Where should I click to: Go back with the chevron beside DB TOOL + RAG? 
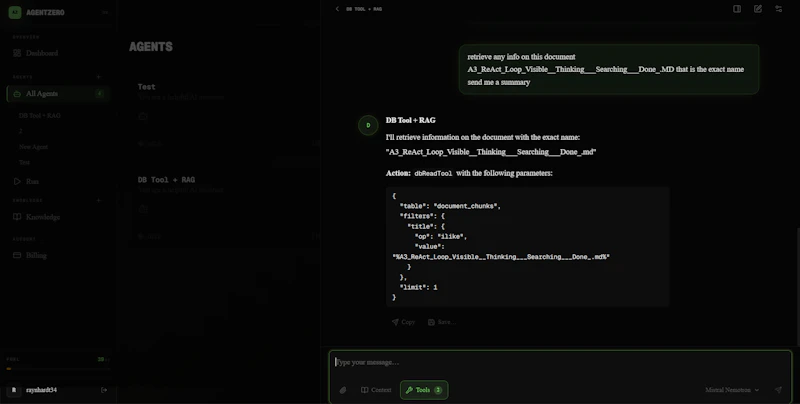[x=337, y=9]
